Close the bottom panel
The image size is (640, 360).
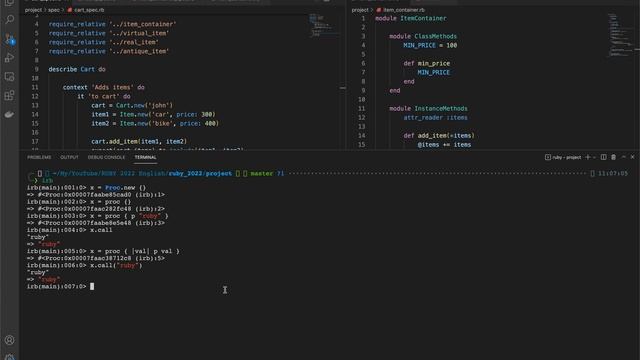[x=632, y=157]
